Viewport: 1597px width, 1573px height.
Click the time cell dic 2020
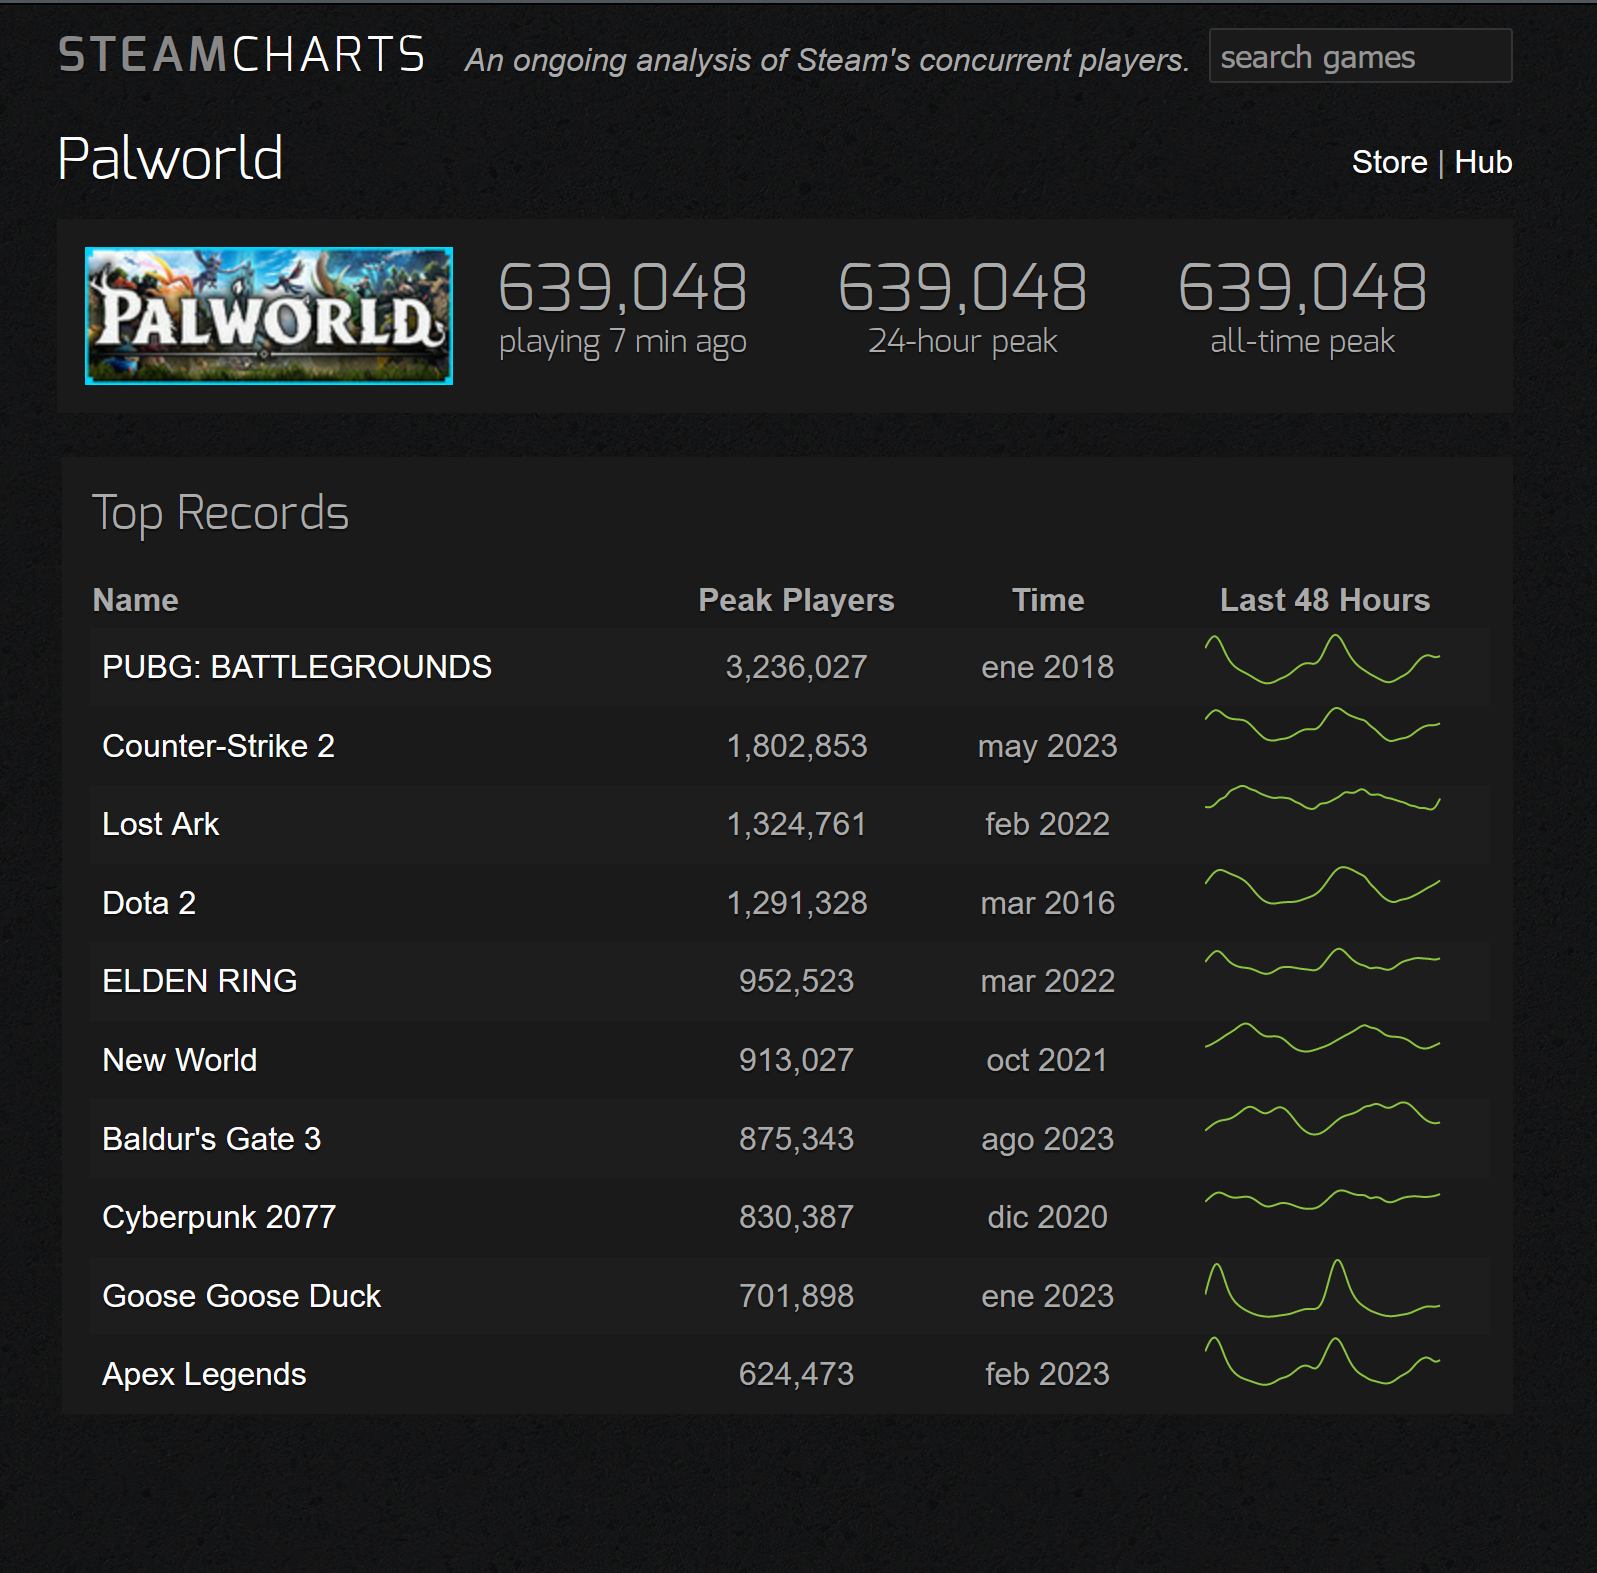click(1048, 1217)
